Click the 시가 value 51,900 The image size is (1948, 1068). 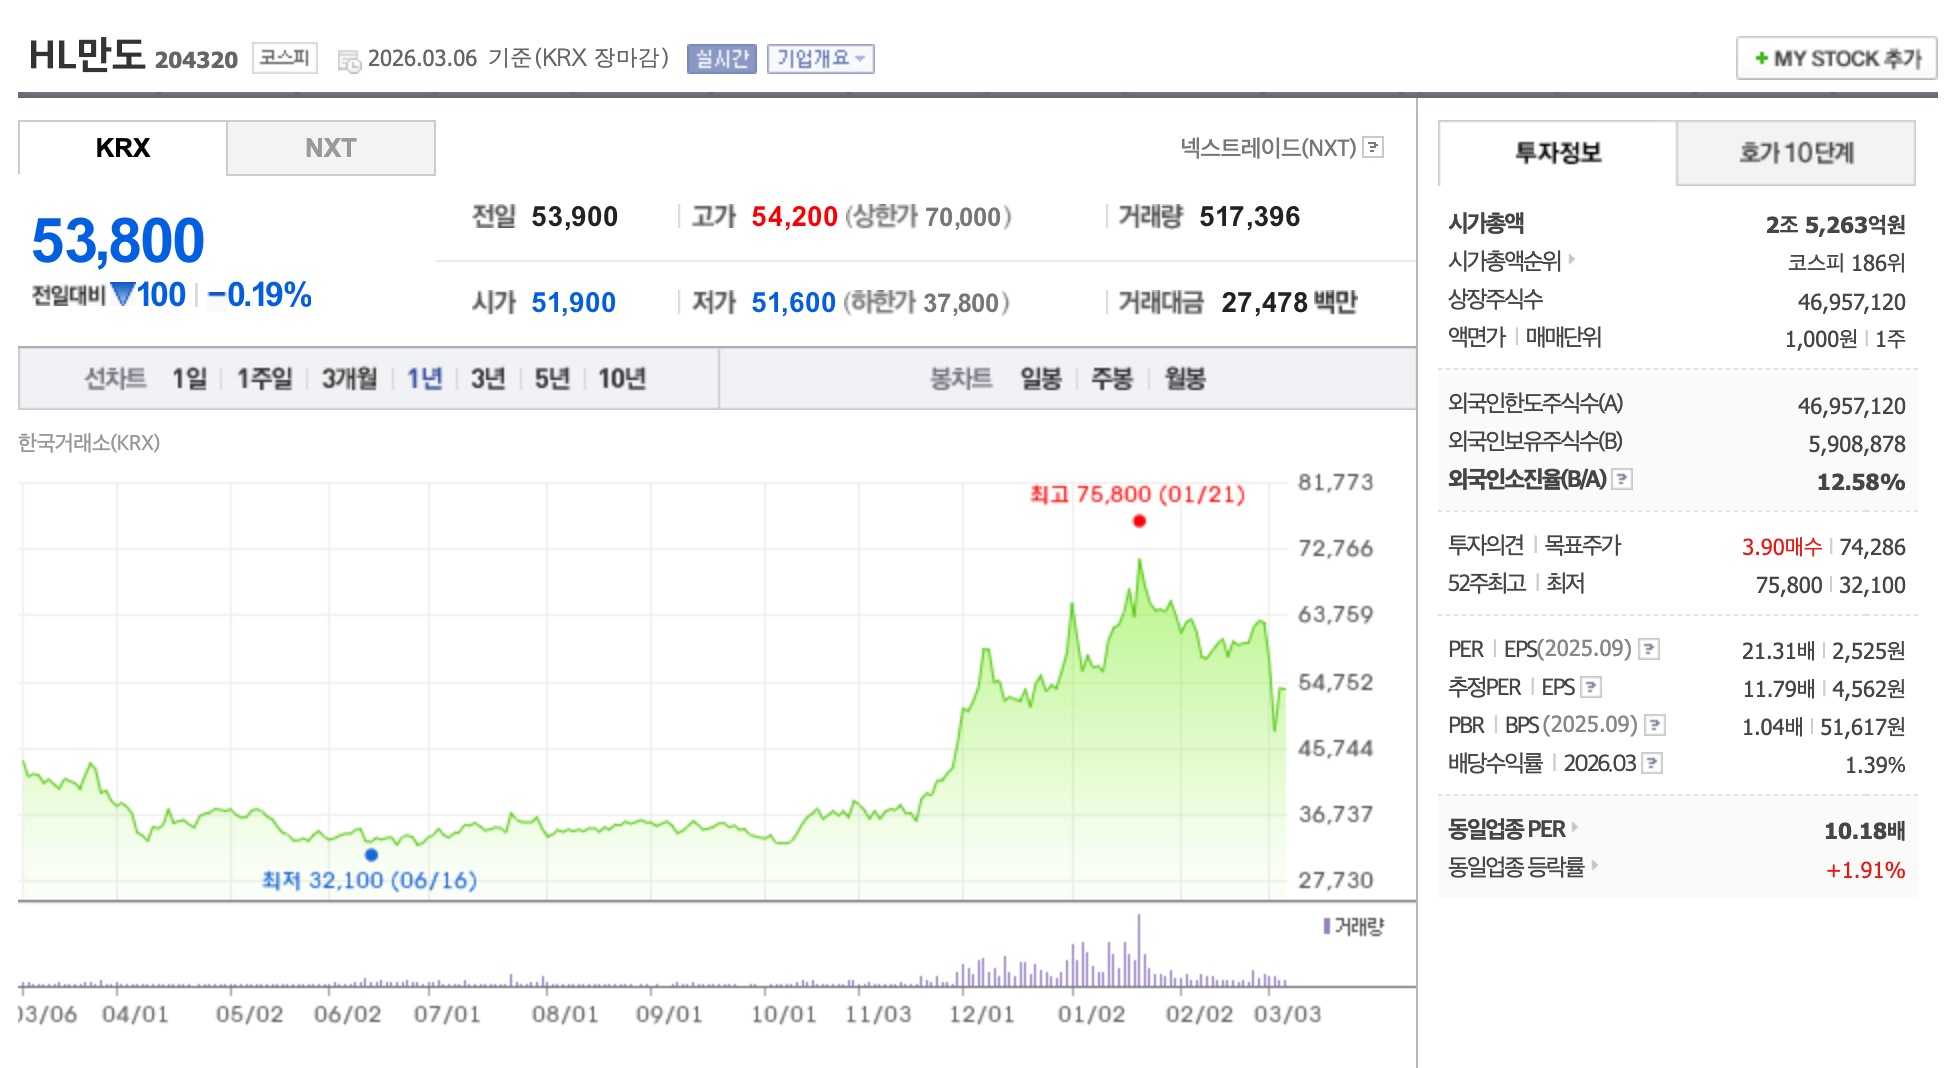point(573,302)
